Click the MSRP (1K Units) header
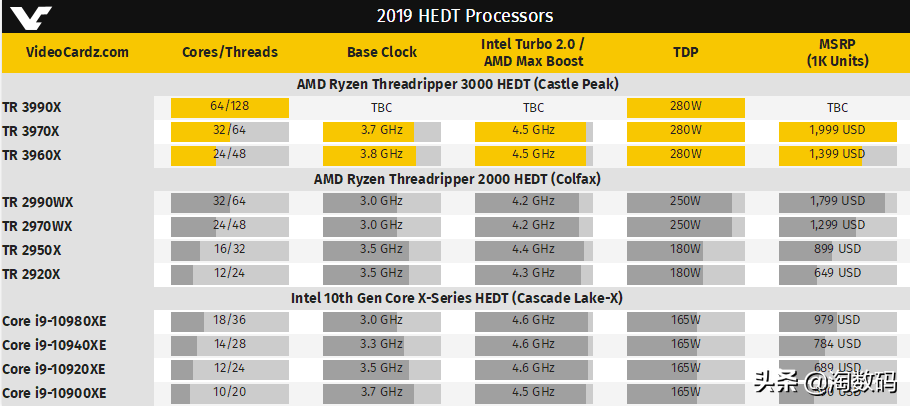The height and width of the screenshot is (406, 910). coord(837,52)
